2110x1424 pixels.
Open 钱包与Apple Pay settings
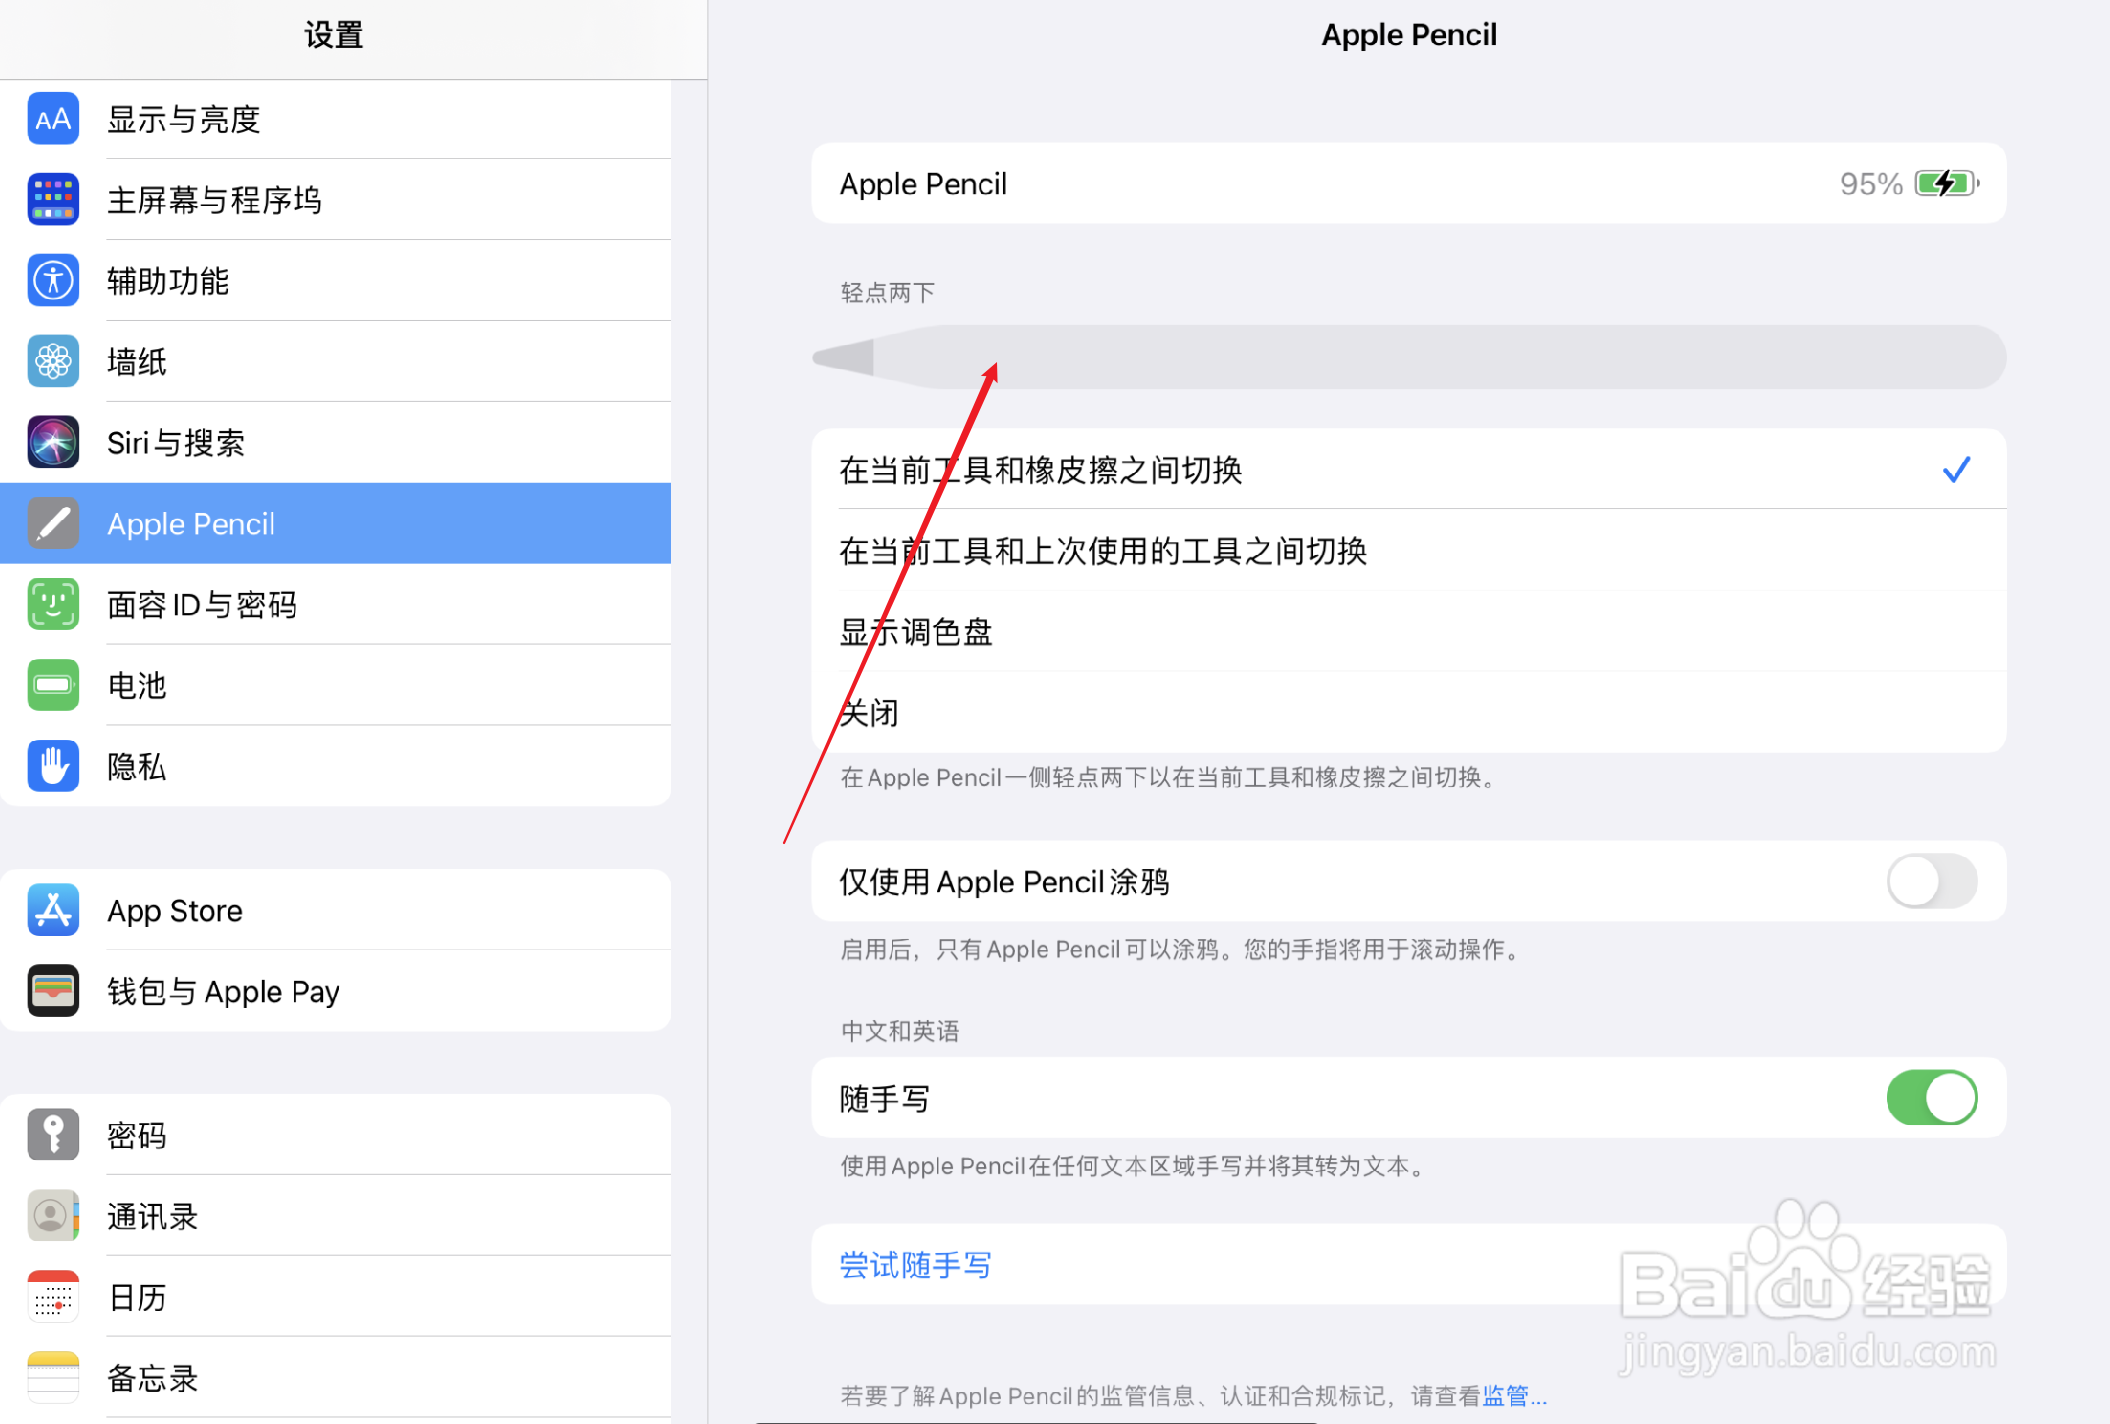tap(336, 991)
